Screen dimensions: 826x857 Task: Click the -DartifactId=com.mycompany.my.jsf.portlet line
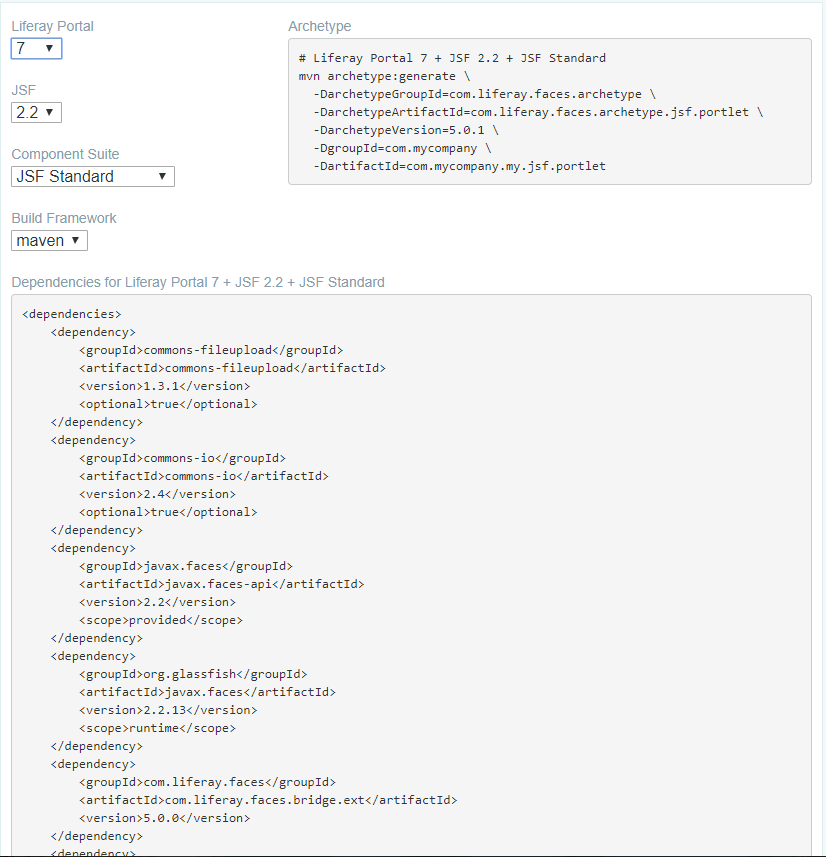tap(459, 166)
